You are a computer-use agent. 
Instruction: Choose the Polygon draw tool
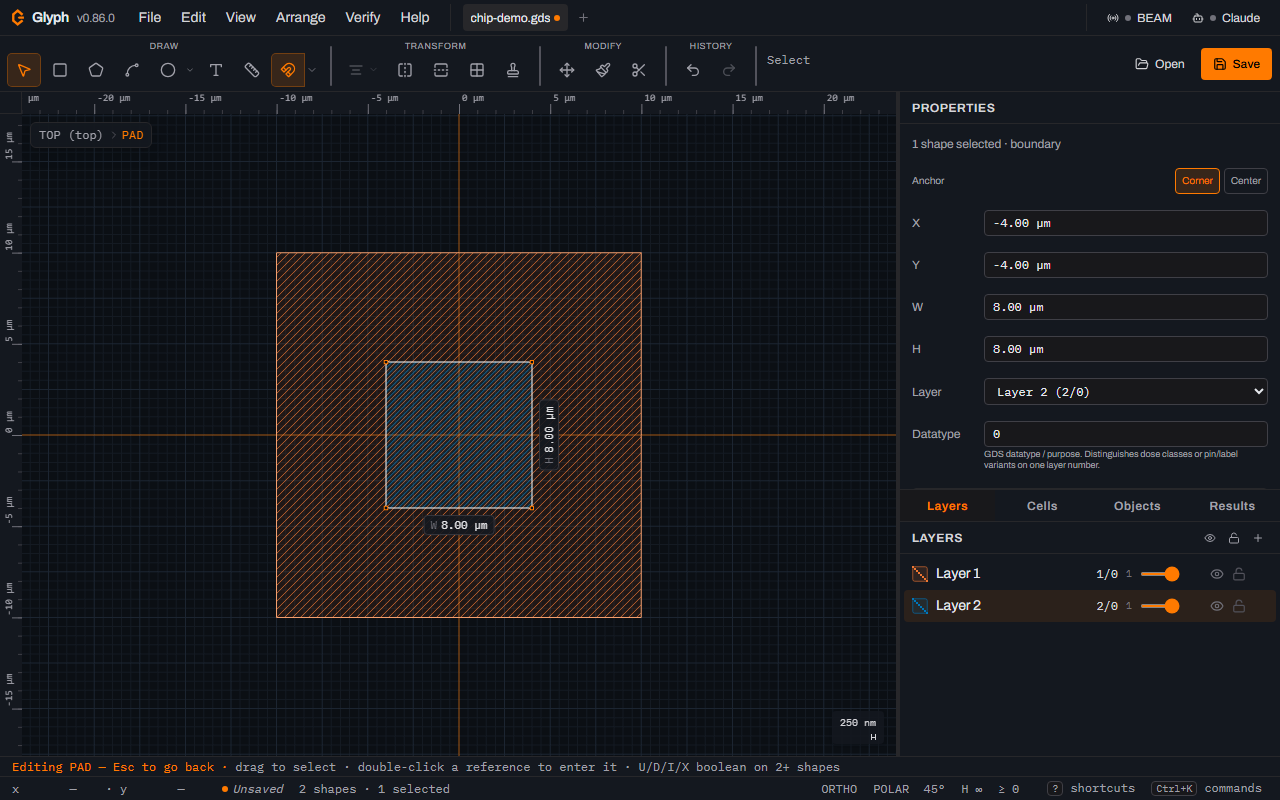click(96, 70)
